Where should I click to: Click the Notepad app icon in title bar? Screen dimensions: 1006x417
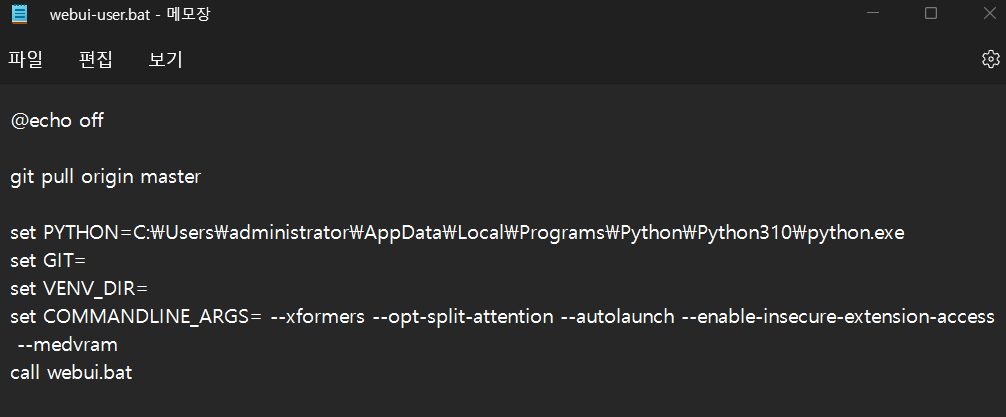(x=19, y=13)
